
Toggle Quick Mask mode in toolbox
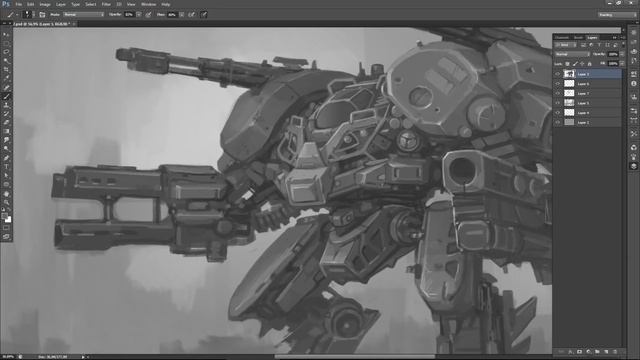(6, 228)
